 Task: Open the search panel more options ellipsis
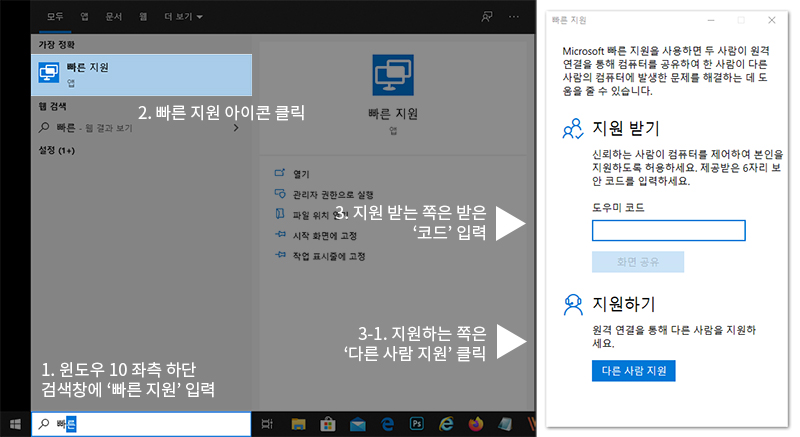click(x=515, y=17)
